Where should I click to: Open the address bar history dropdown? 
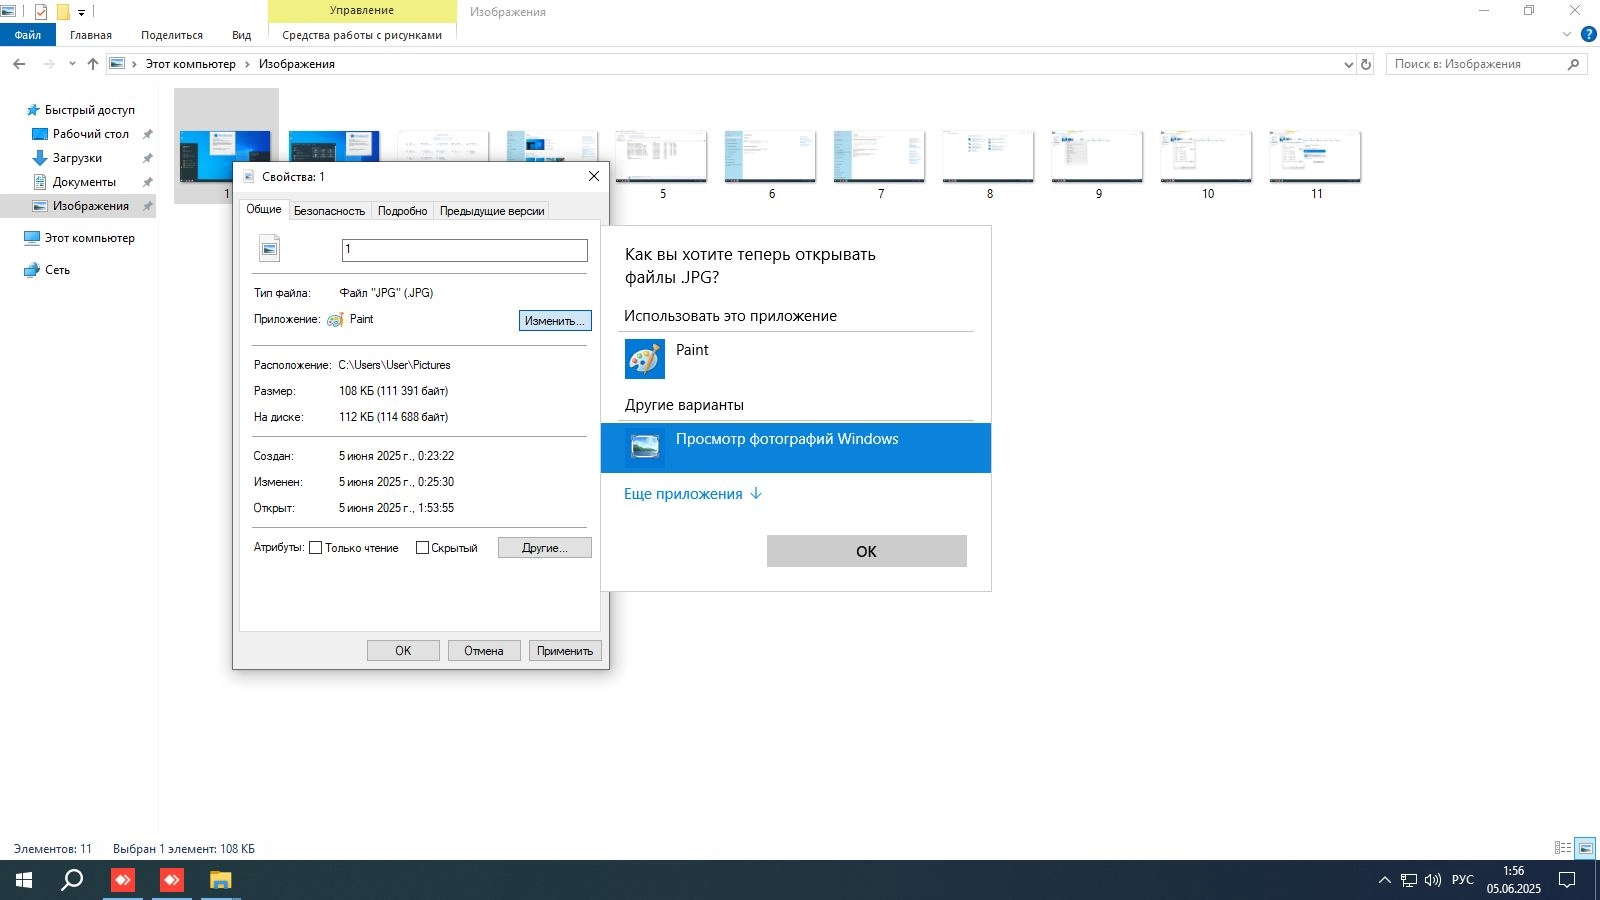tap(1348, 64)
